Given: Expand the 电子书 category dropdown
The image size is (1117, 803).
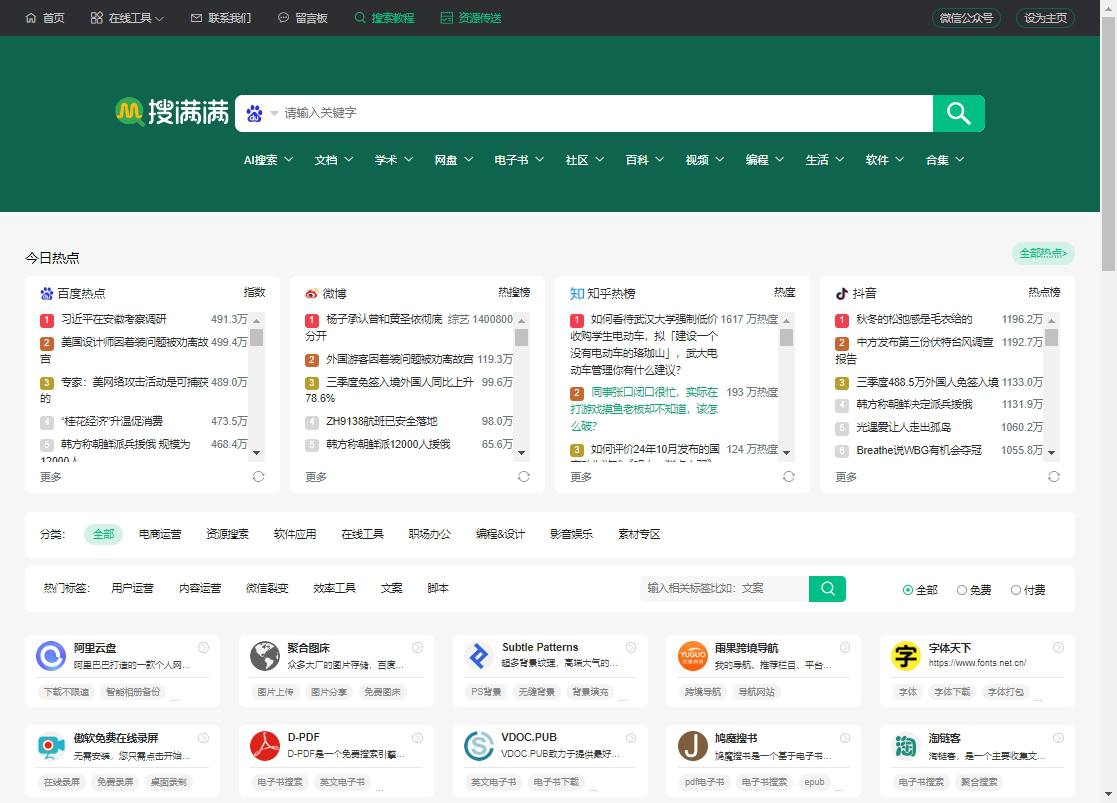Looking at the screenshot, I should pos(519,160).
